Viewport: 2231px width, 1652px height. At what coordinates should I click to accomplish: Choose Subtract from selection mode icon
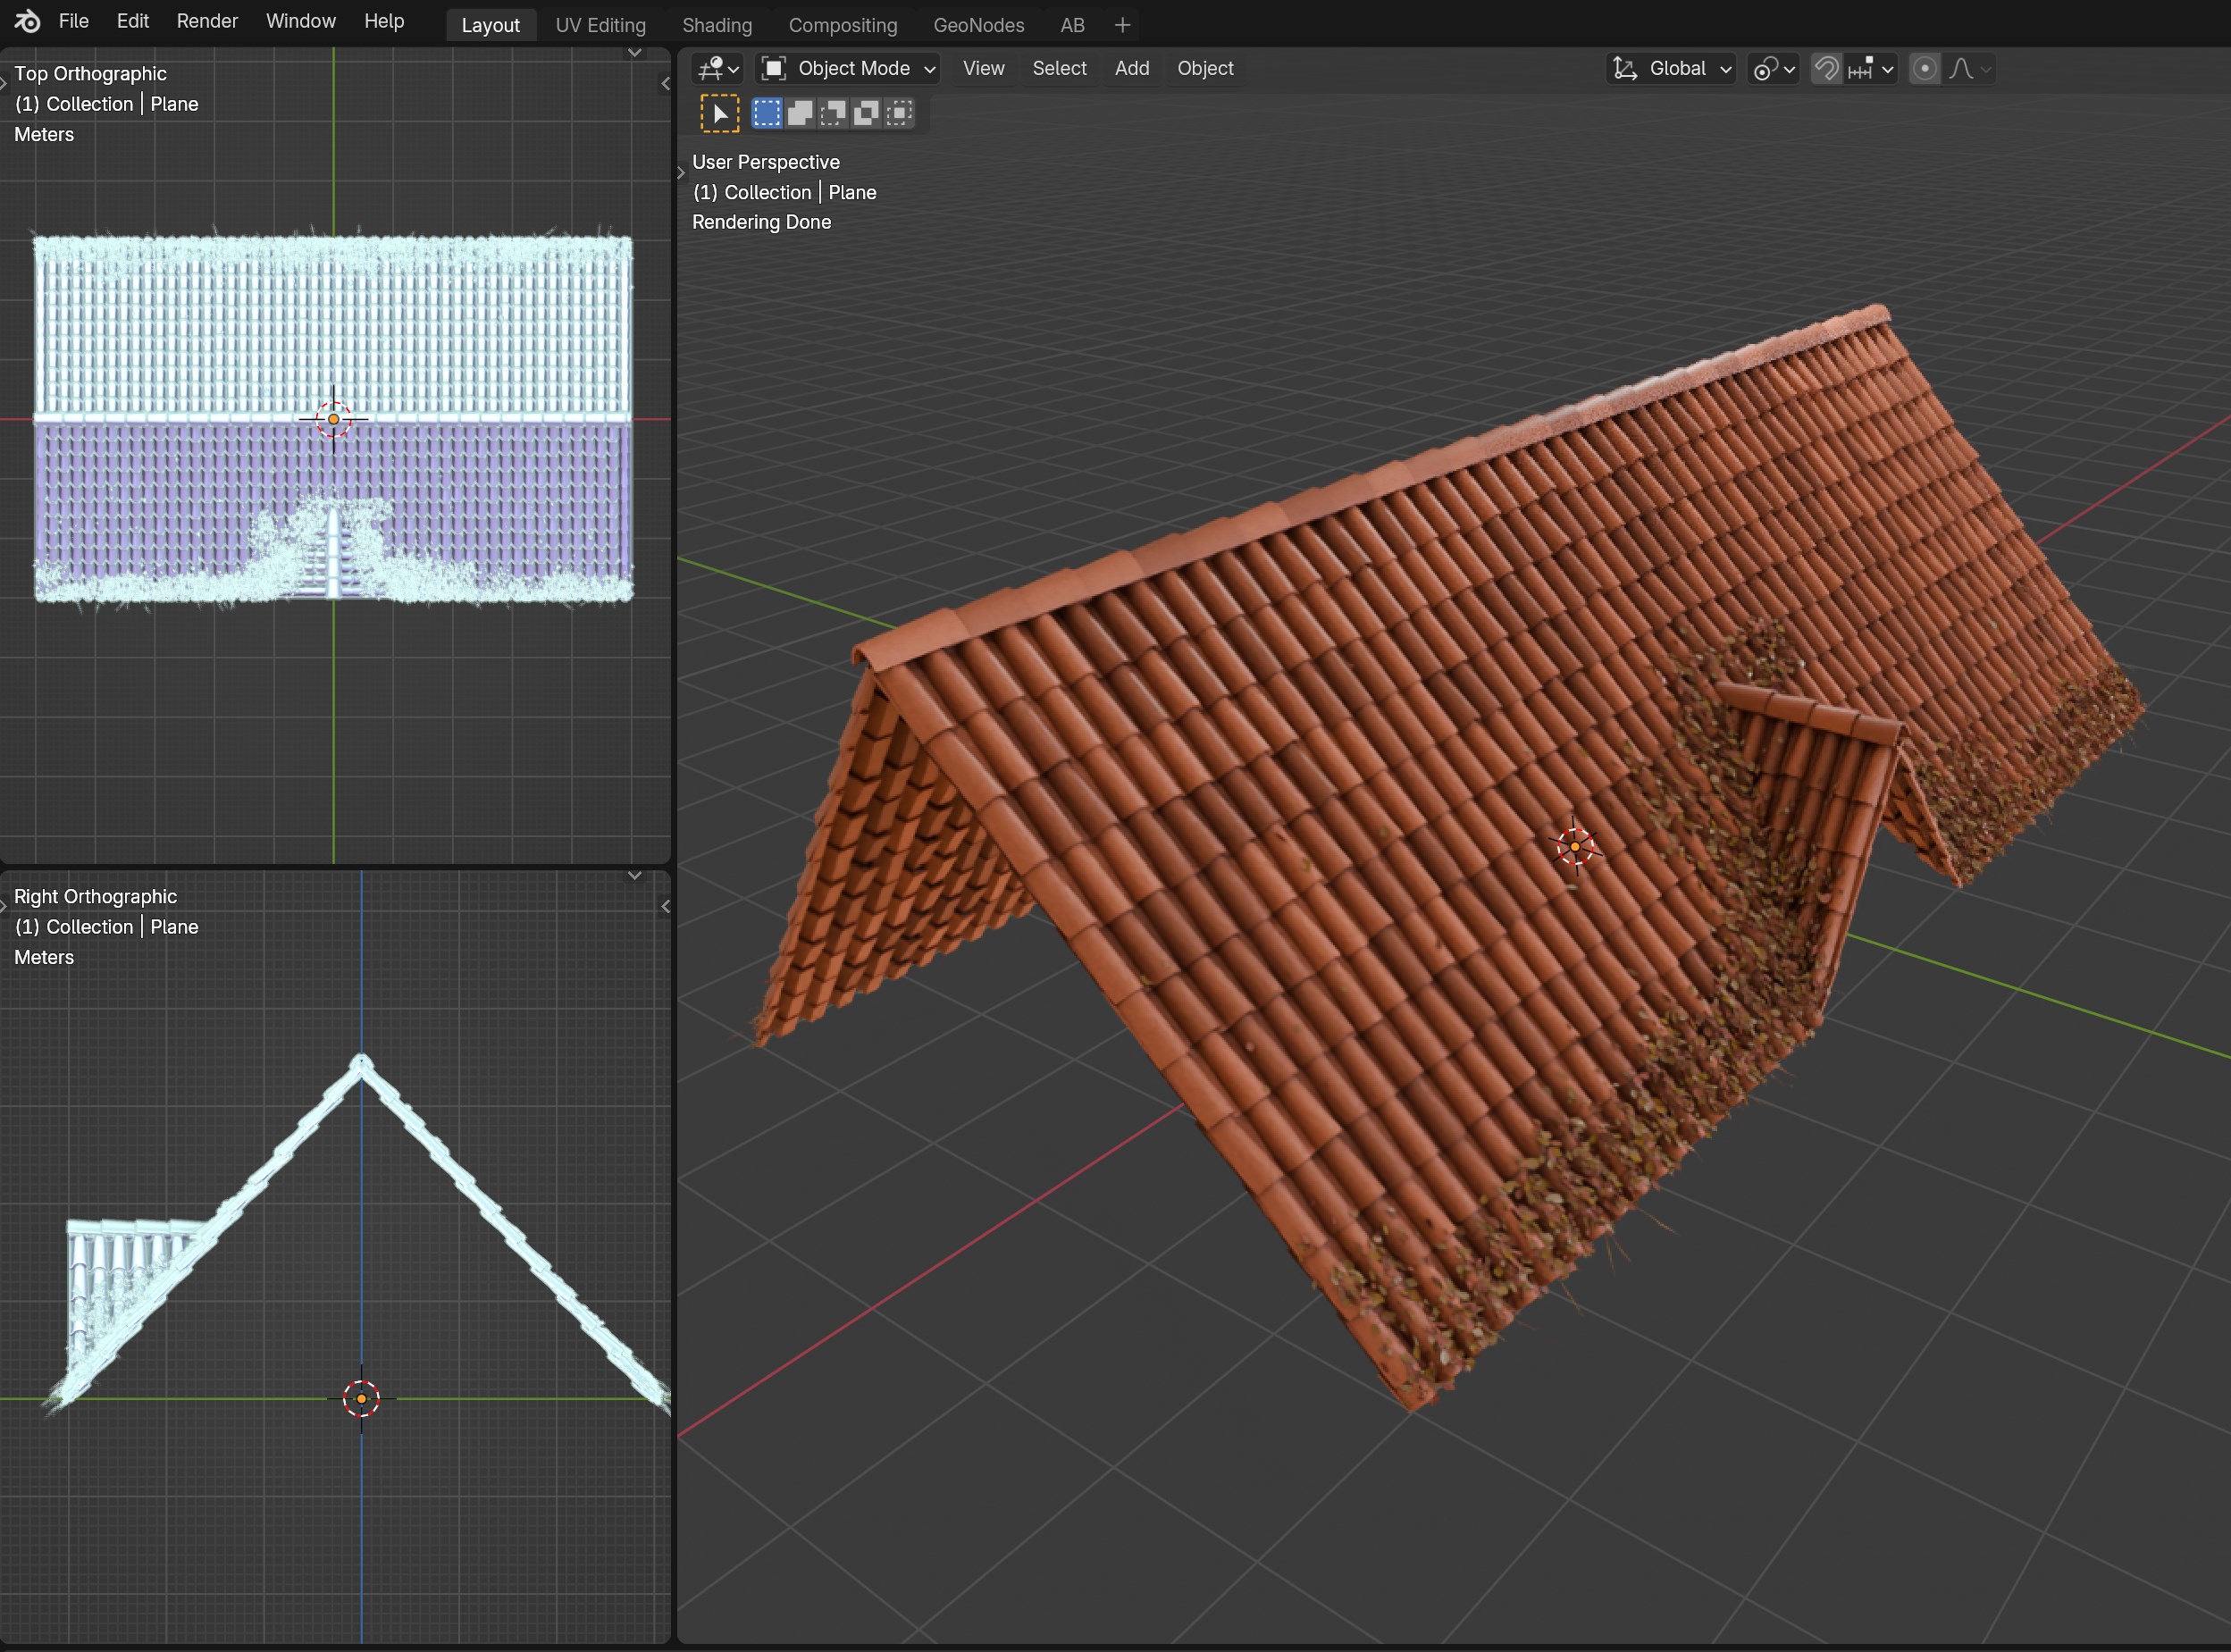(x=833, y=113)
